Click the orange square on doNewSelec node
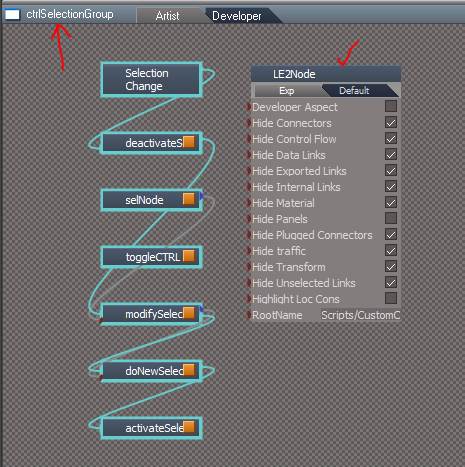The image size is (465, 467). (189, 370)
